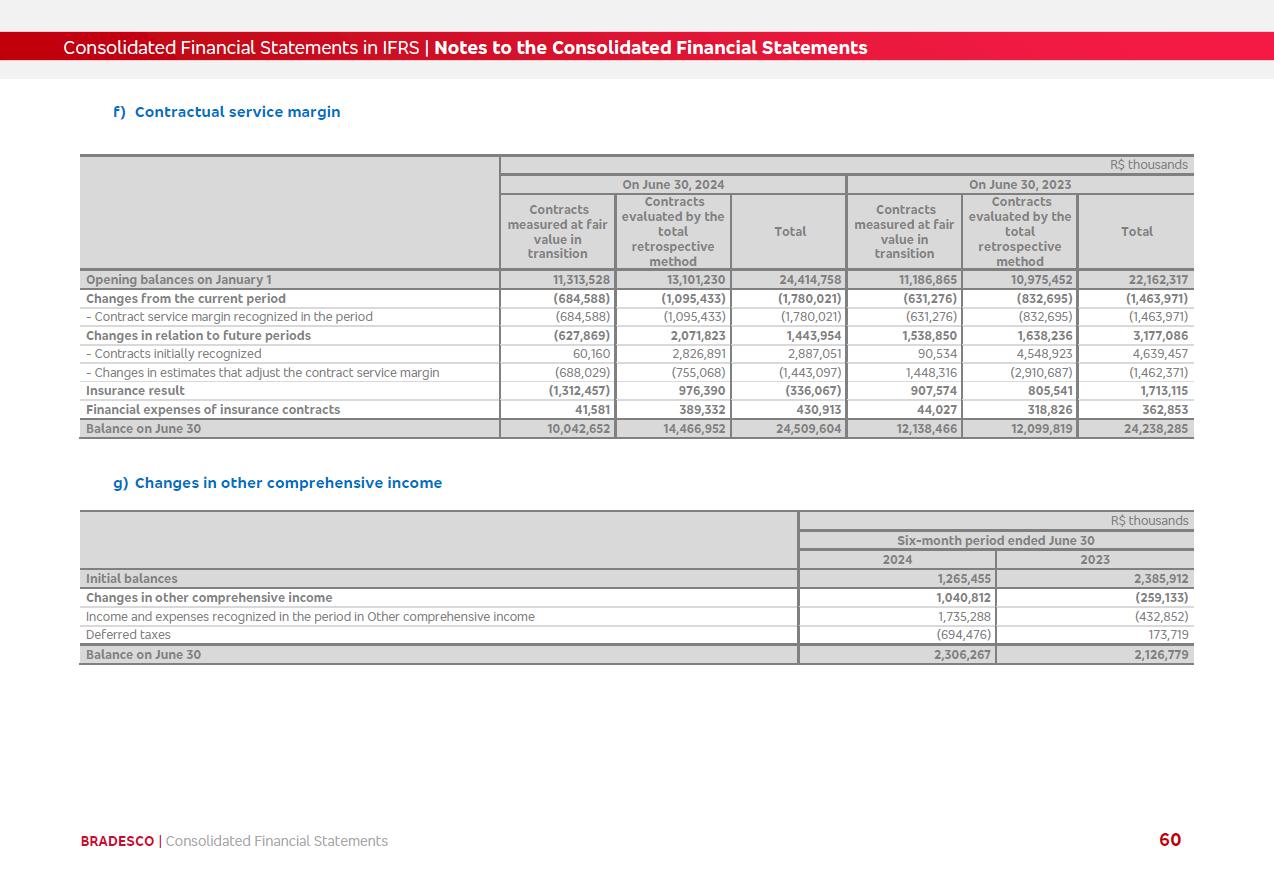1274x896 pixels.
Task: Click the 2,306,267 balance value
Action: coord(963,655)
